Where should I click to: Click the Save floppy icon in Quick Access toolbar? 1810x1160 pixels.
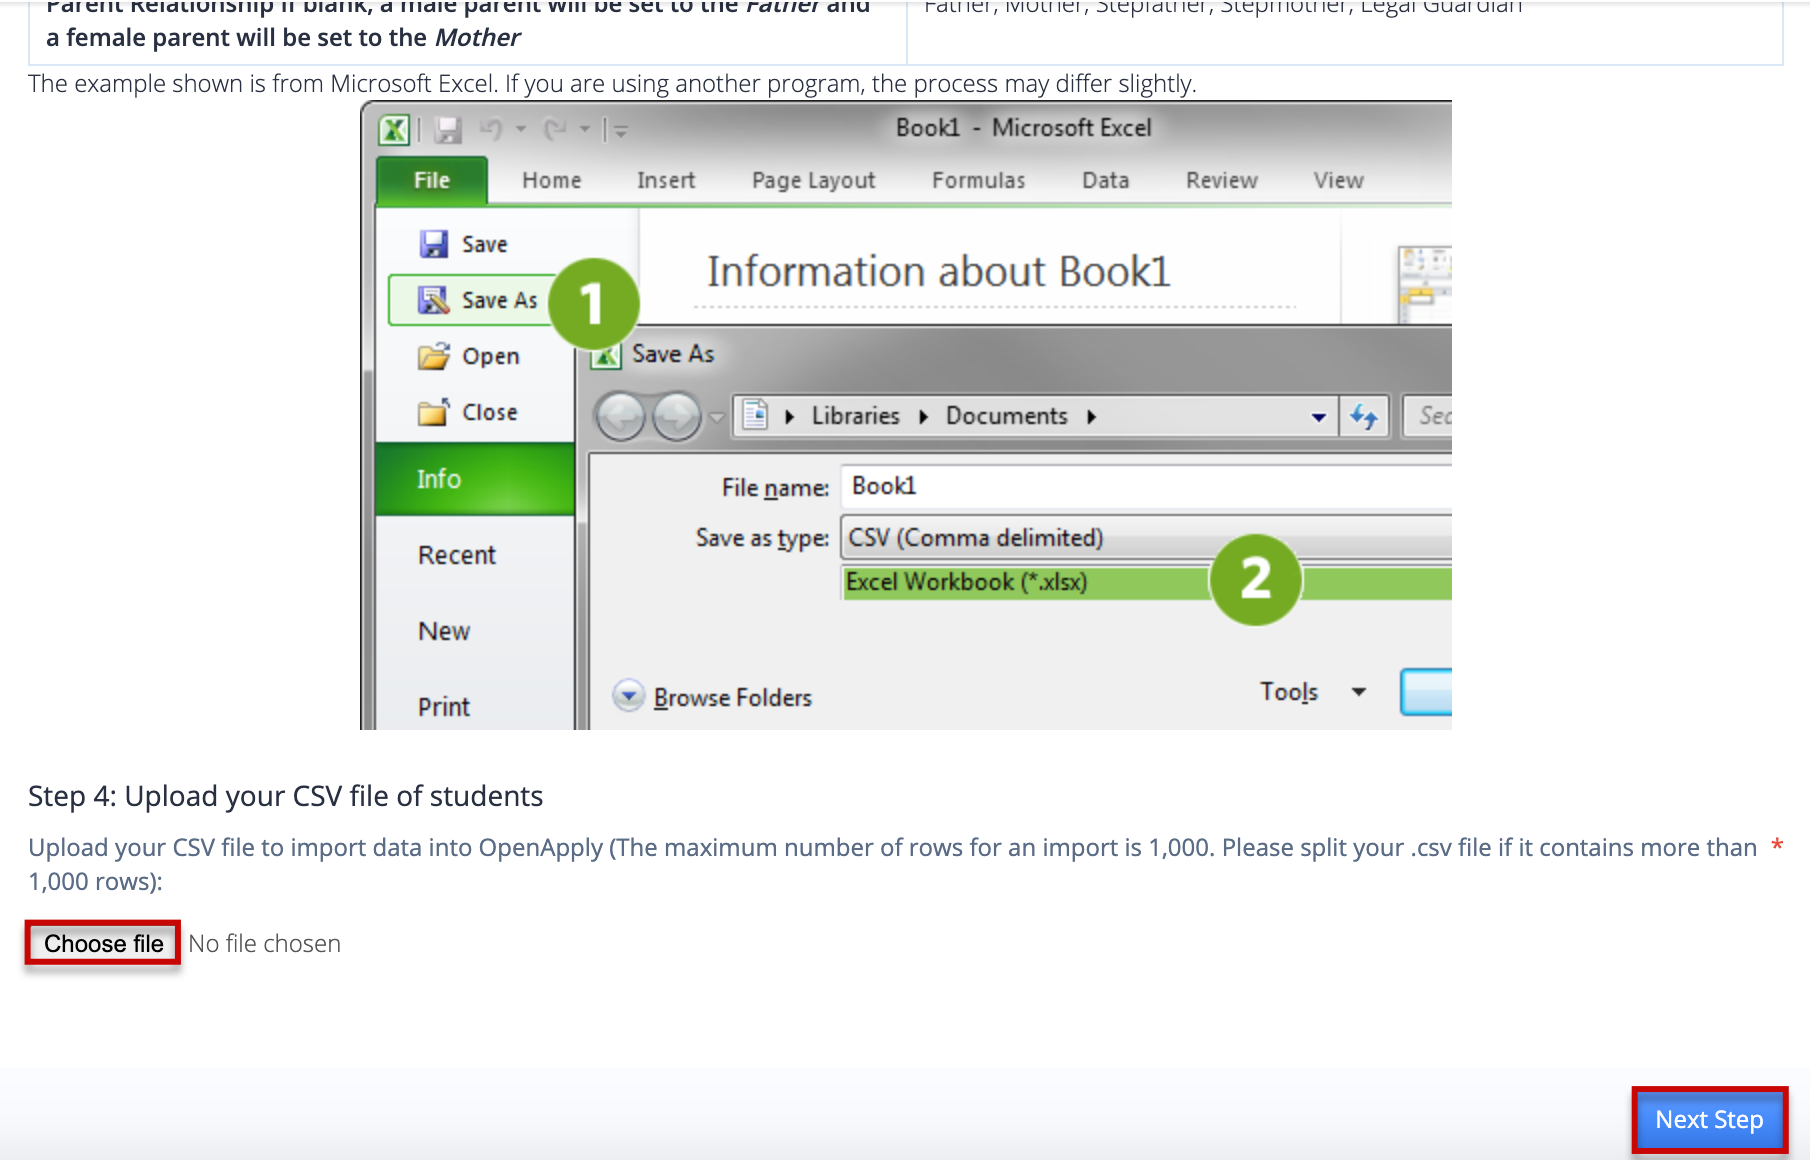tap(447, 129)
